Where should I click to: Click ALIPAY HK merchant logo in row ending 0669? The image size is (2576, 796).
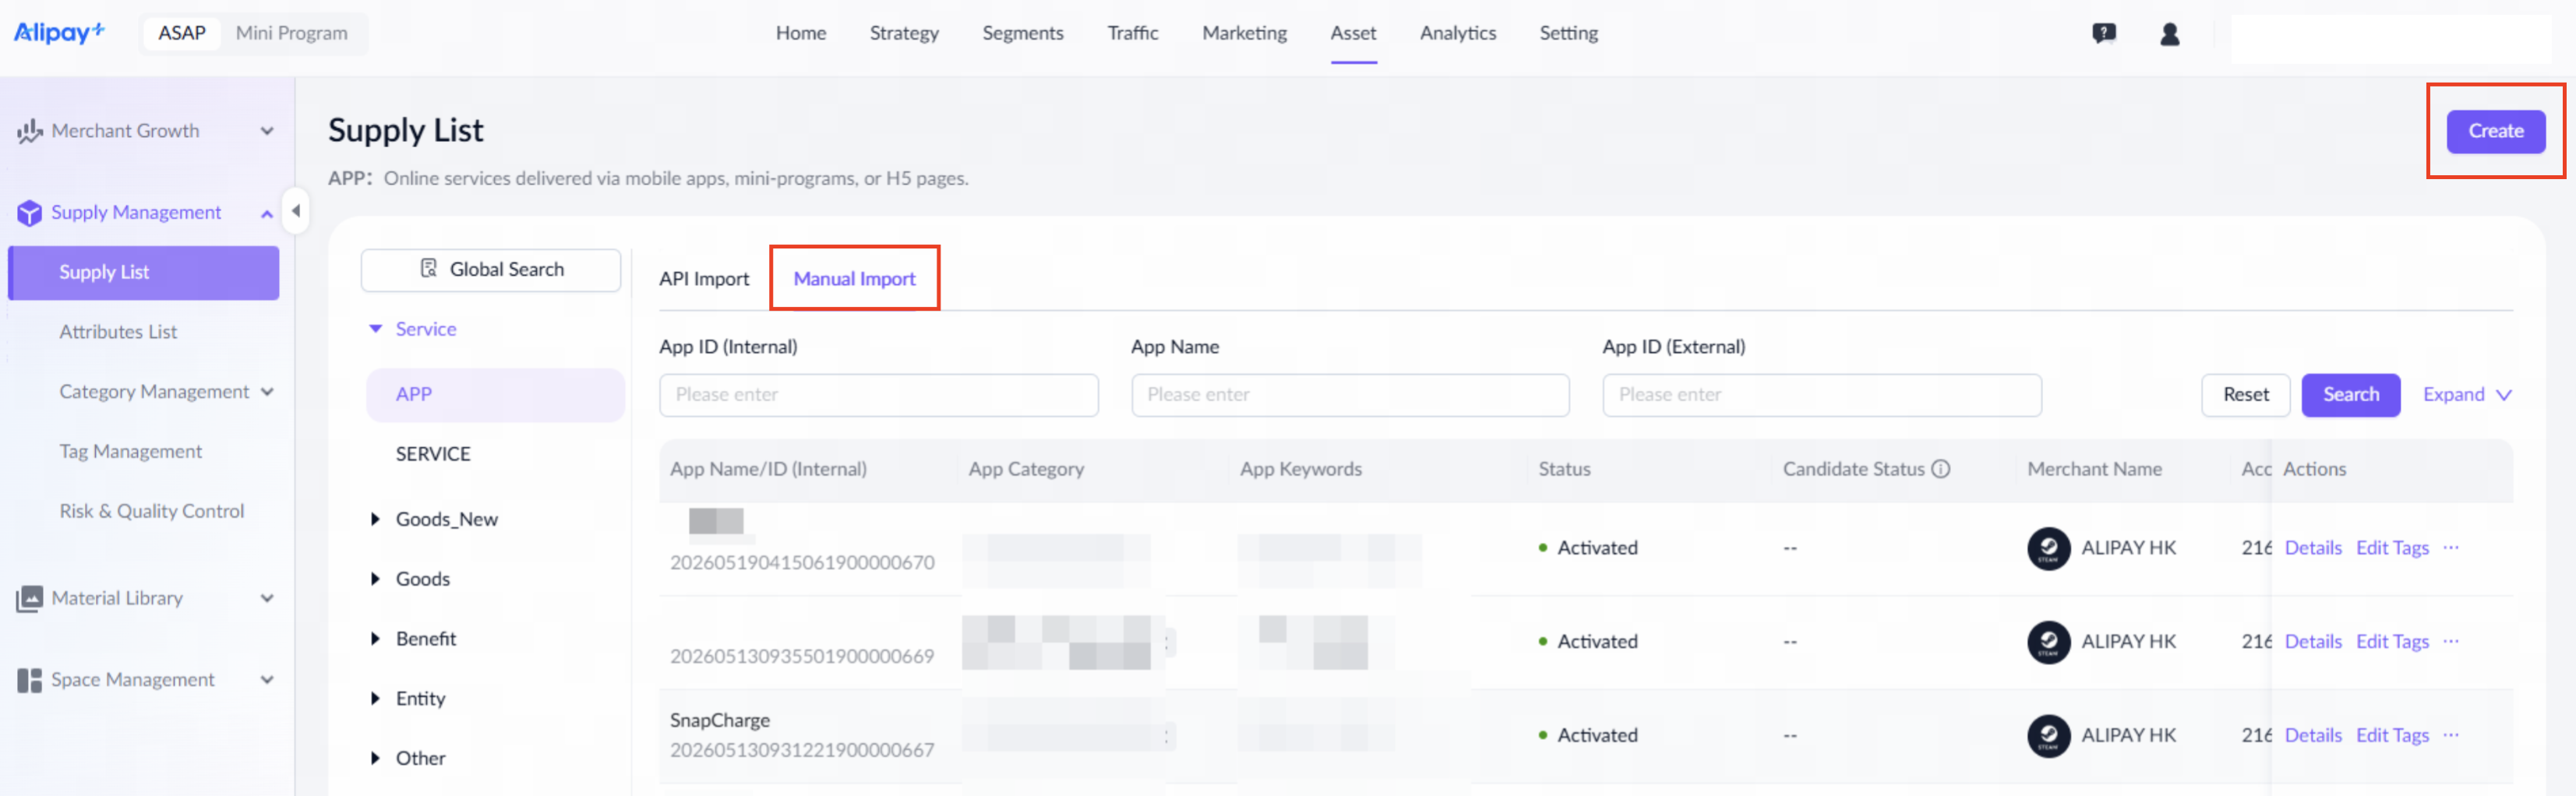click(2048, 642)
